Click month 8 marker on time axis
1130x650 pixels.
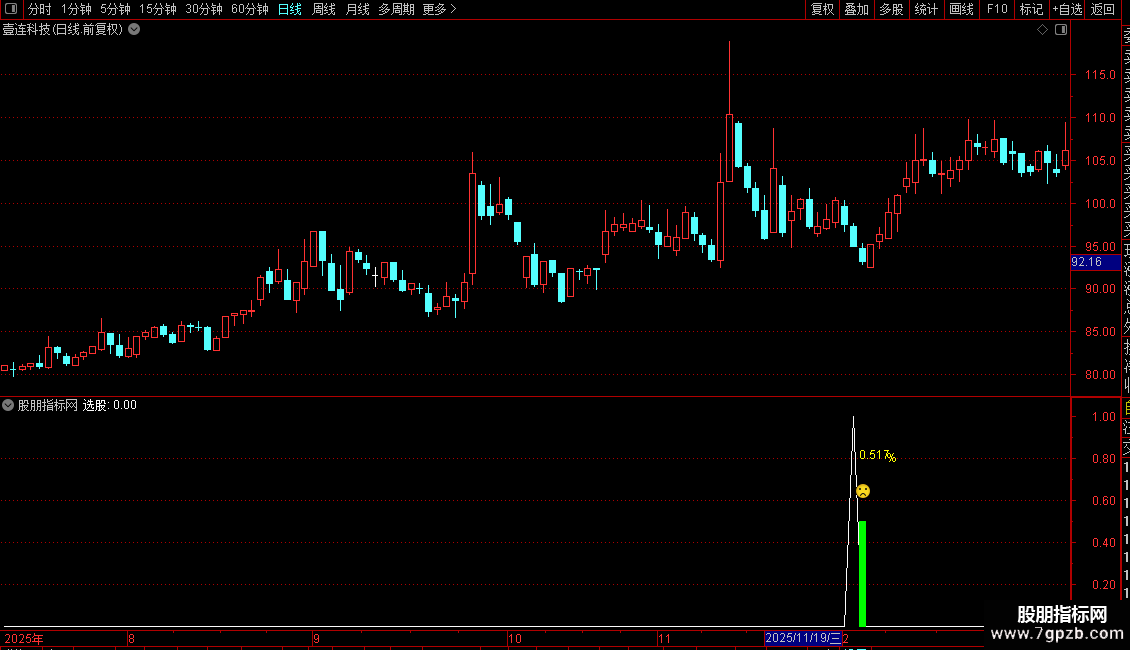coord(131,638)
